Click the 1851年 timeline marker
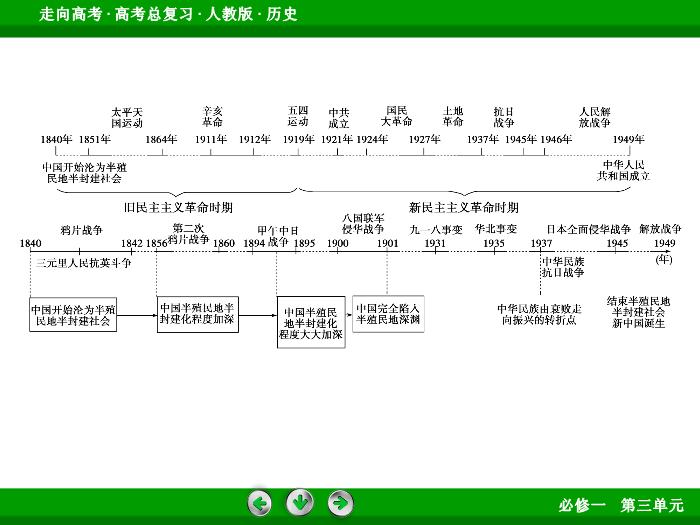This screenshot has width=700, height=525. [x=95, y=139]
